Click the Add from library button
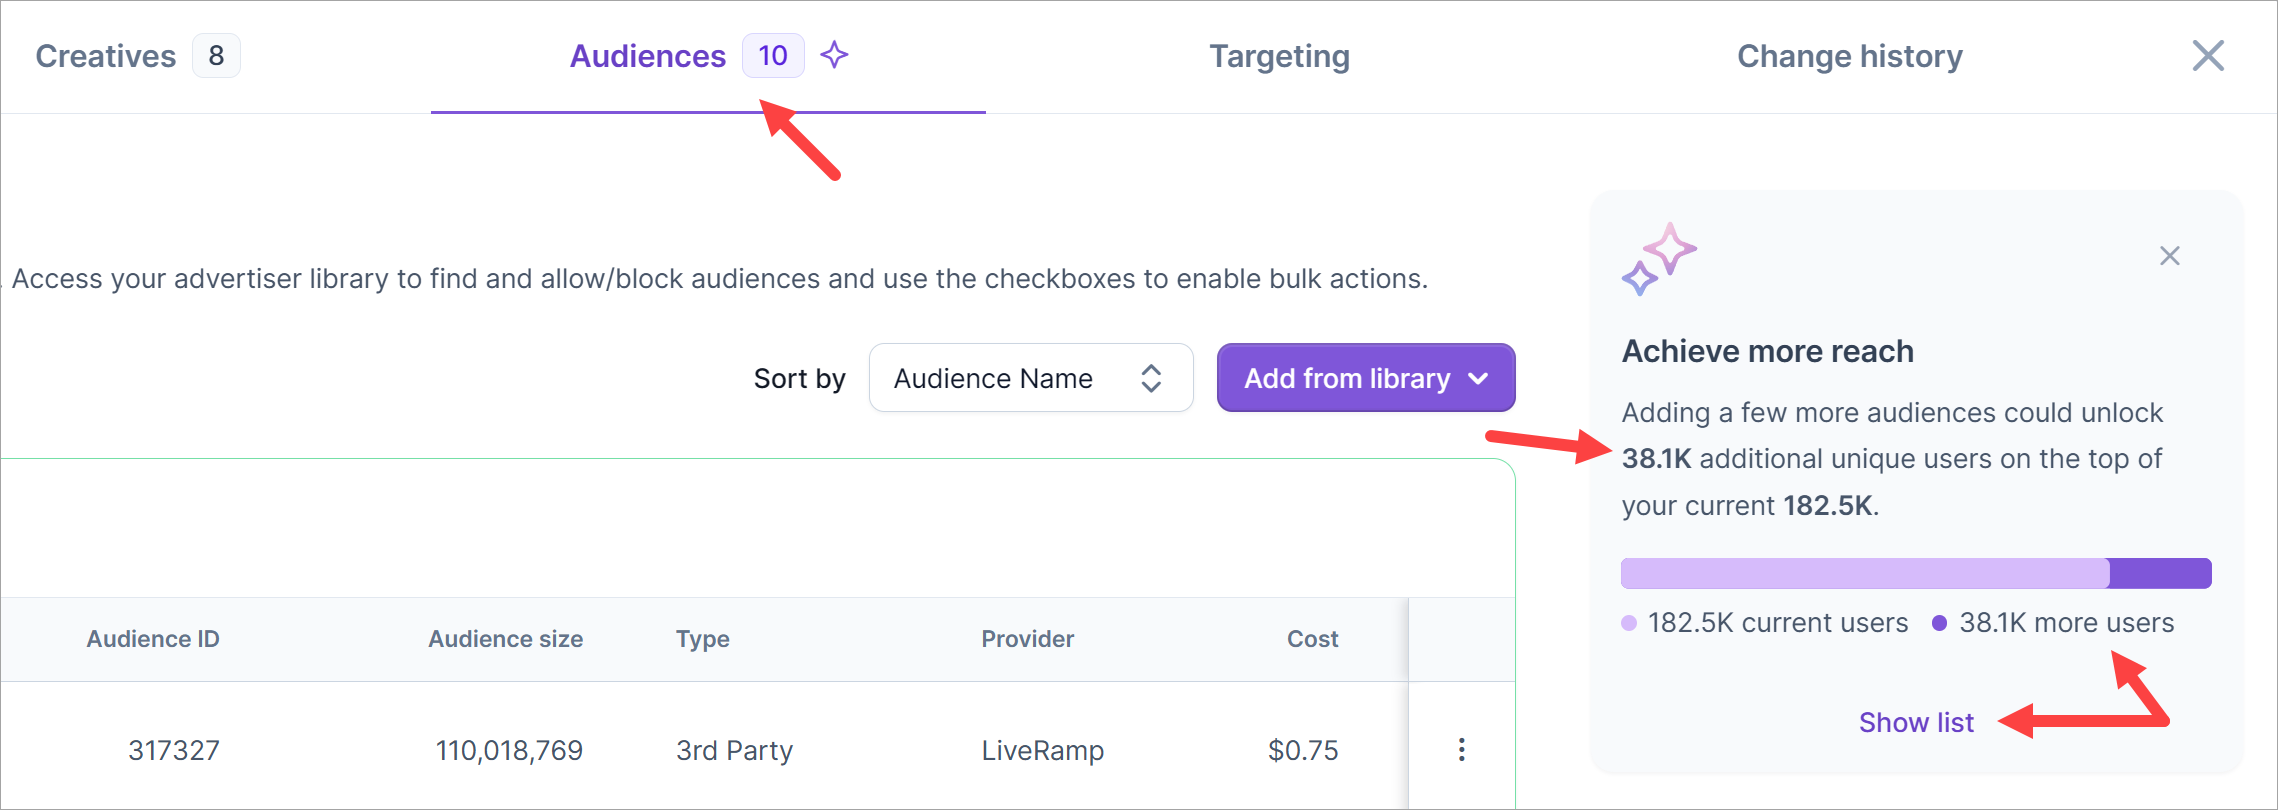The image size is (2278, 810). pos(1346,378)
